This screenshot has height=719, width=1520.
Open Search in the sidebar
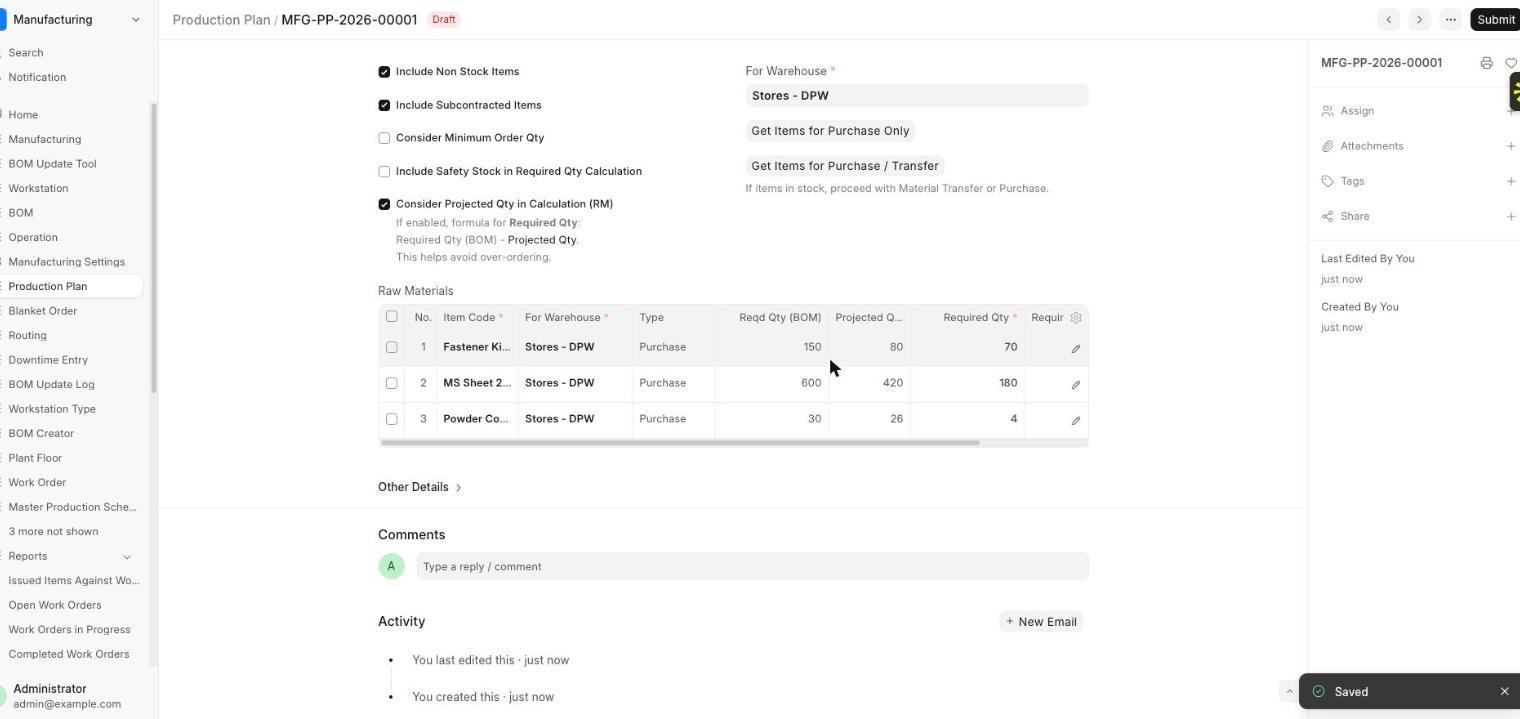coord(26,53)
